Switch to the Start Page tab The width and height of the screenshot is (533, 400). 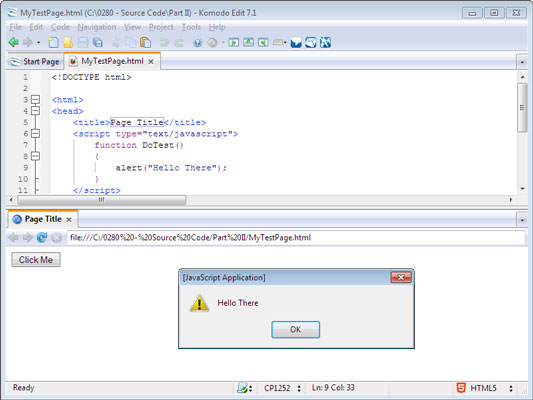[35, 62]
